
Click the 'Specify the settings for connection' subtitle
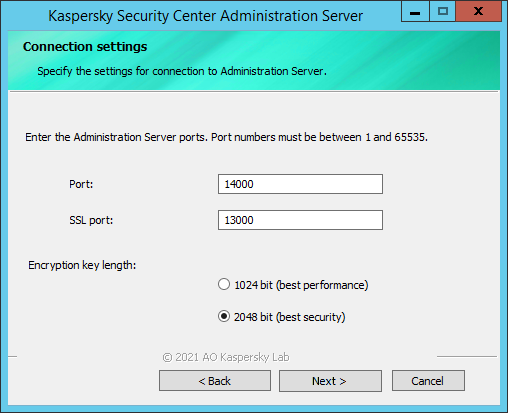pos(182,71)
